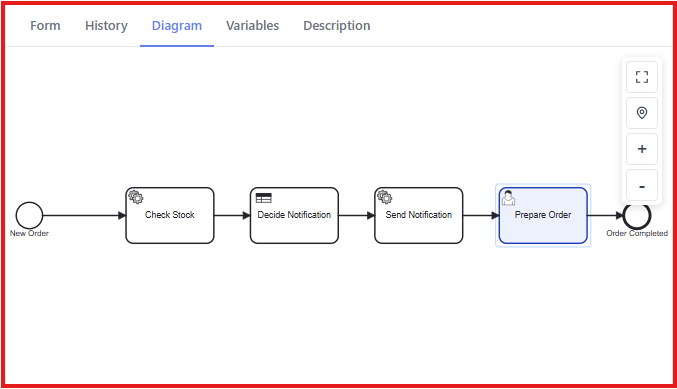Click the arrow between Check Stock and Decide Notification
The height and width of the screenshot is (389, 677).
(x=232, y=215)
